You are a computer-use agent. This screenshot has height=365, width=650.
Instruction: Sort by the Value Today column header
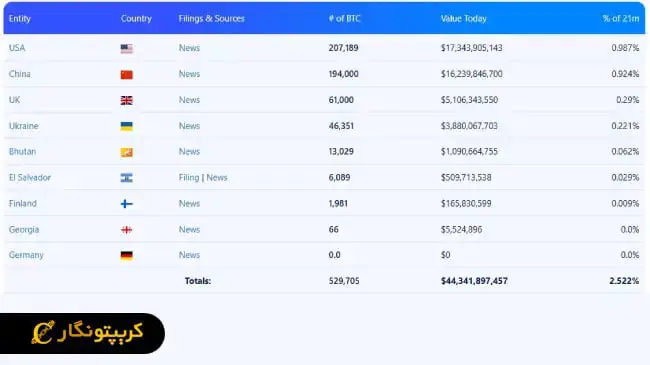(463, 19)
